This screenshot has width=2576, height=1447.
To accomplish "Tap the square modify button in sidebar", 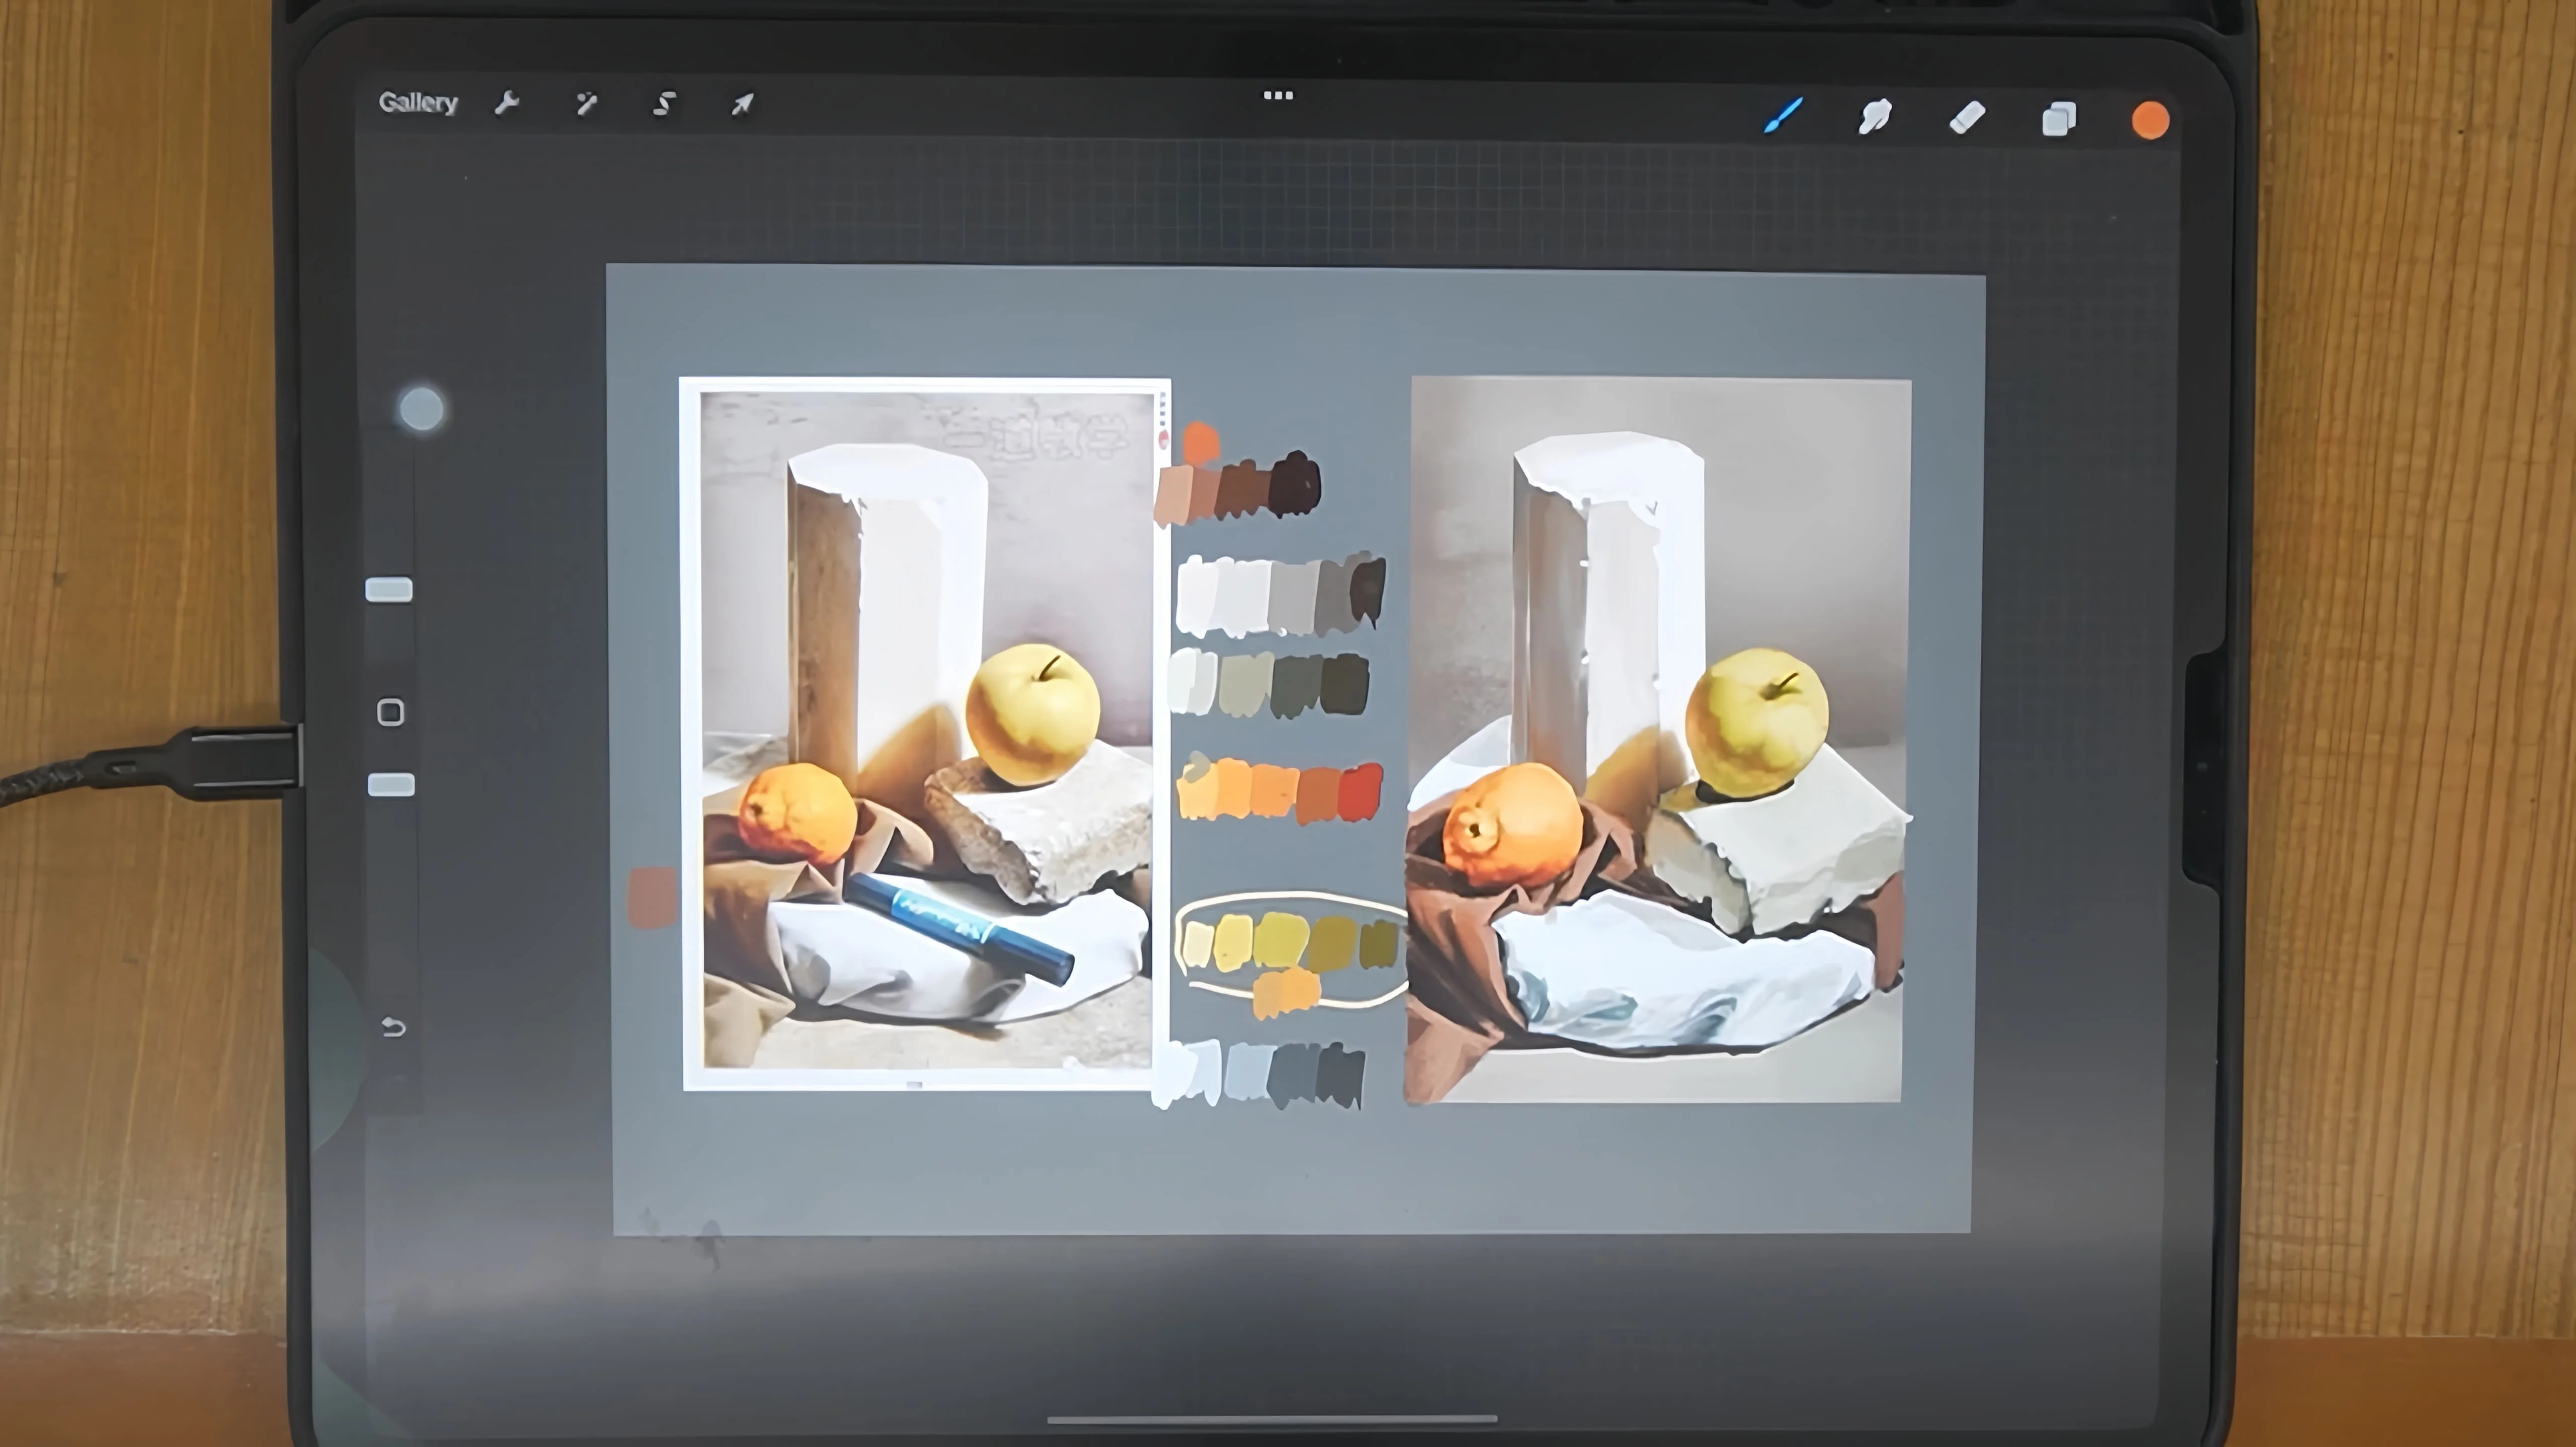I will [x=390, y=712].
